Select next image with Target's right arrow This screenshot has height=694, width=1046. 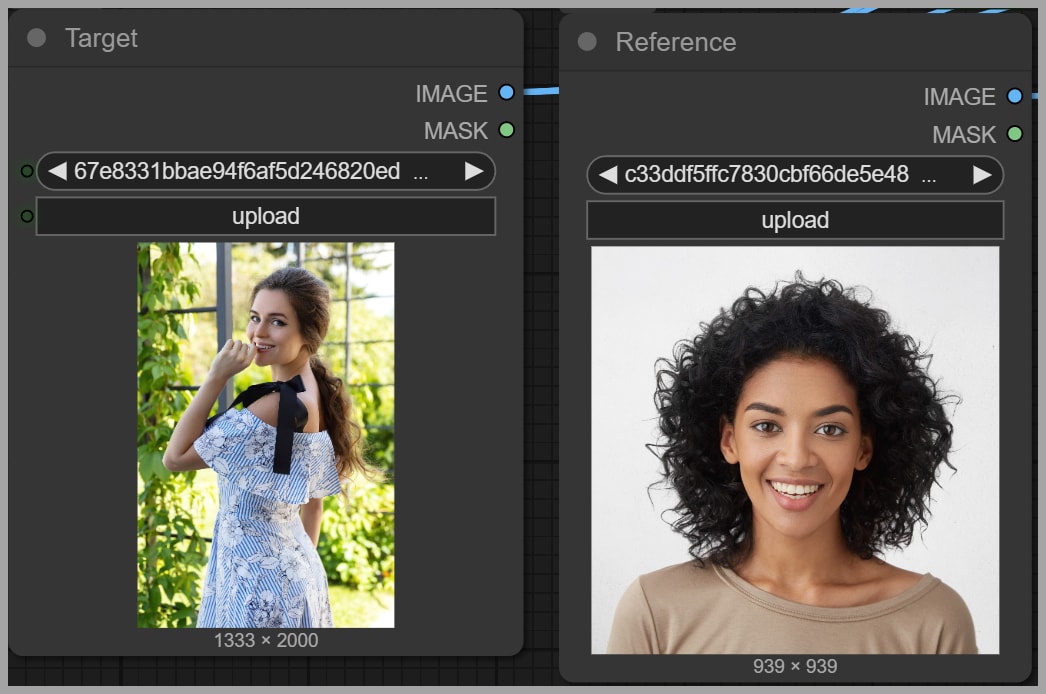coord(474,171)
